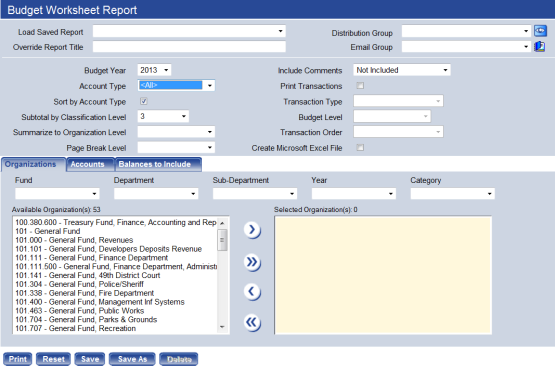The height and width of the screenshot is (369, 555).
Task: Click the Print button
Action: (18, 359)
